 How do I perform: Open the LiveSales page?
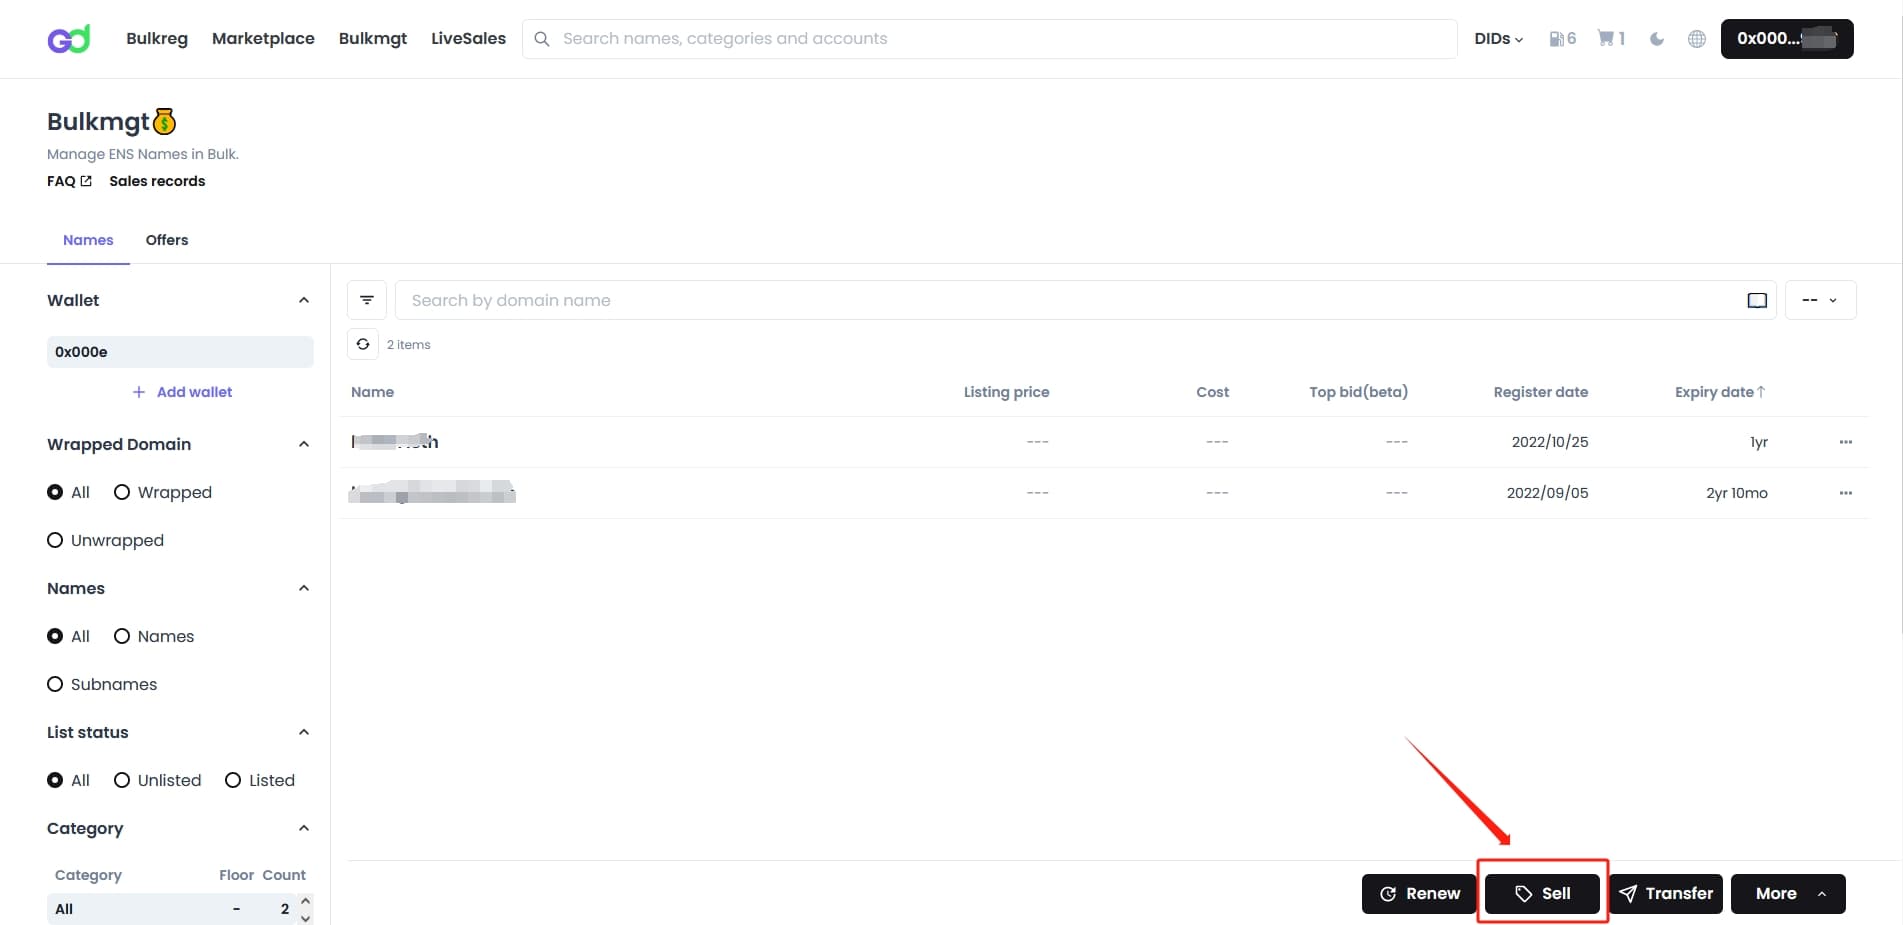(x=468, y=39)
